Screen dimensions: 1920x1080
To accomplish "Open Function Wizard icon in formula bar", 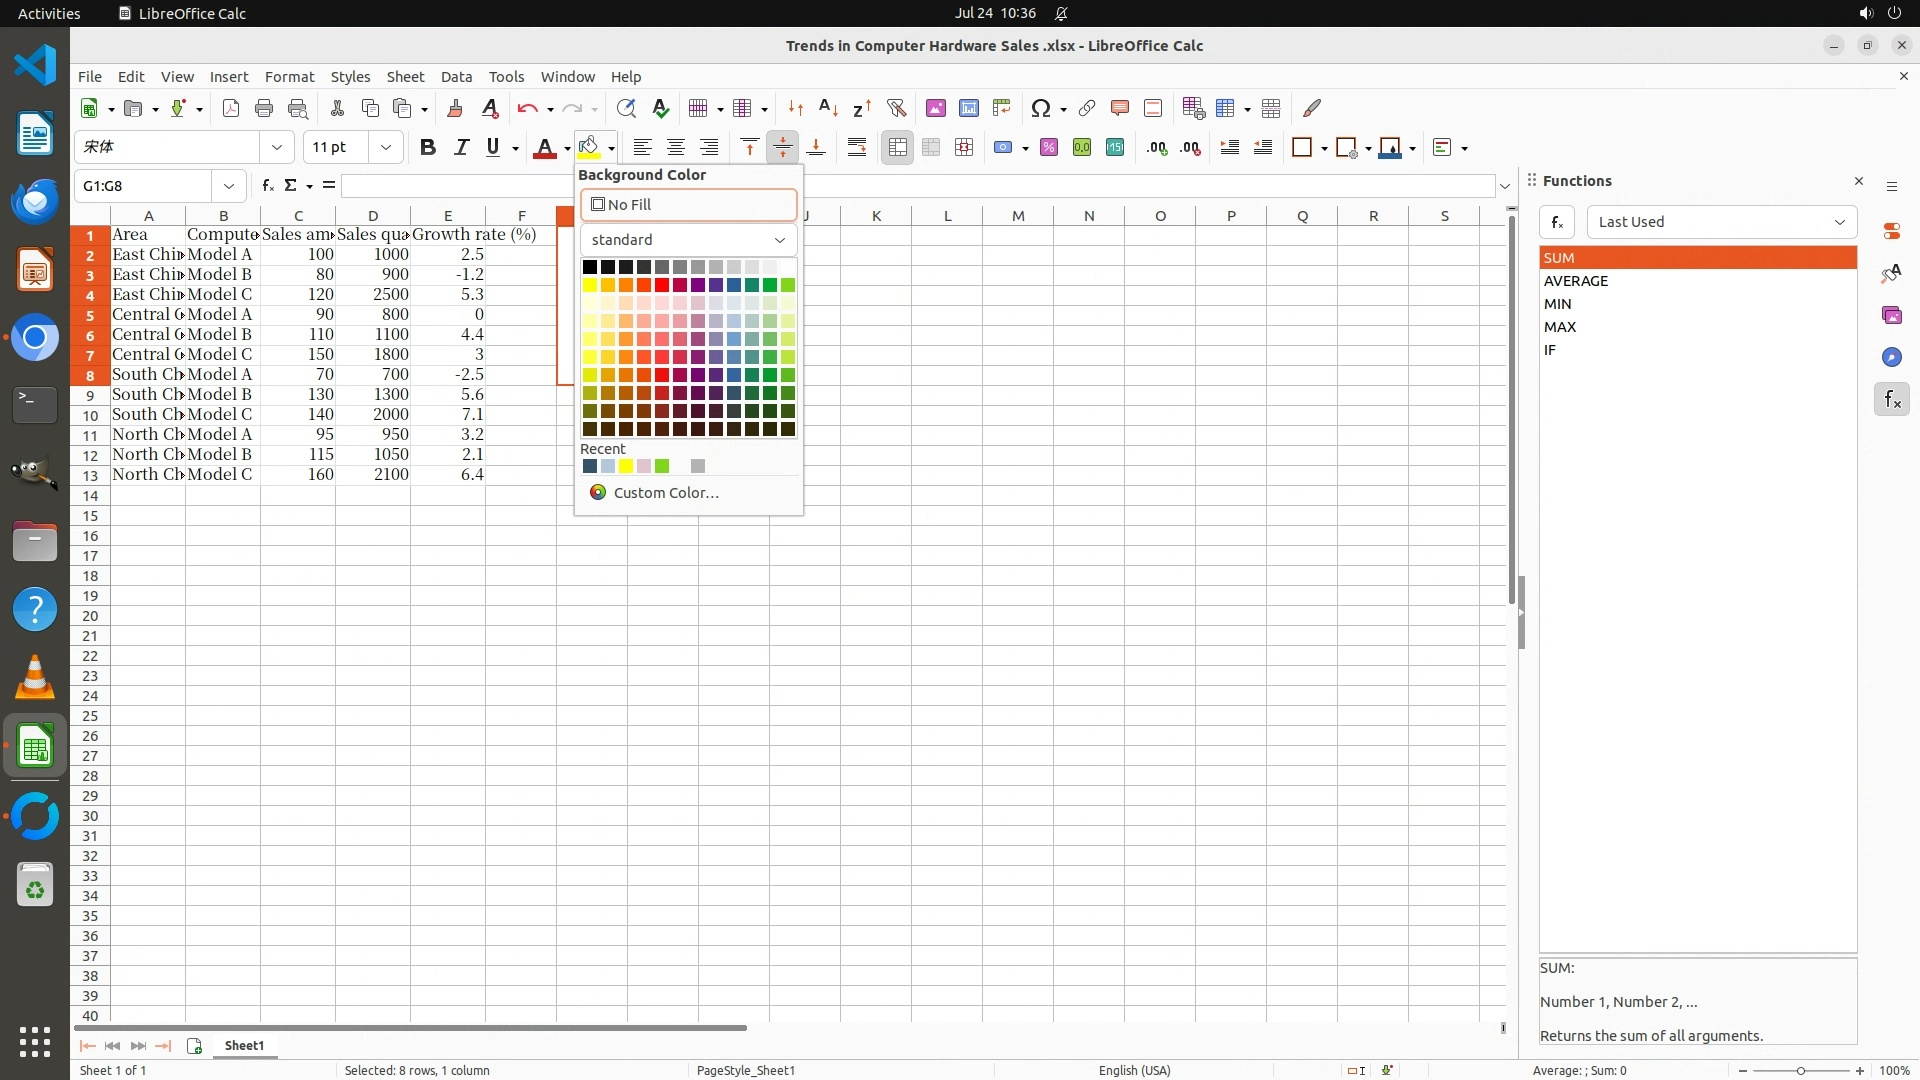I will [x=267, y=186].
